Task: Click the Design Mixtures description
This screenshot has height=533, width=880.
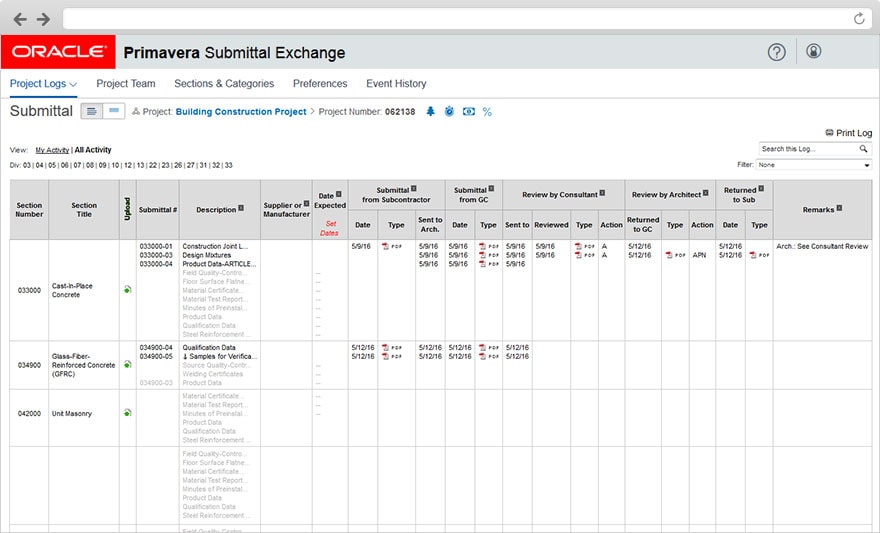Action: pos(207,255)
